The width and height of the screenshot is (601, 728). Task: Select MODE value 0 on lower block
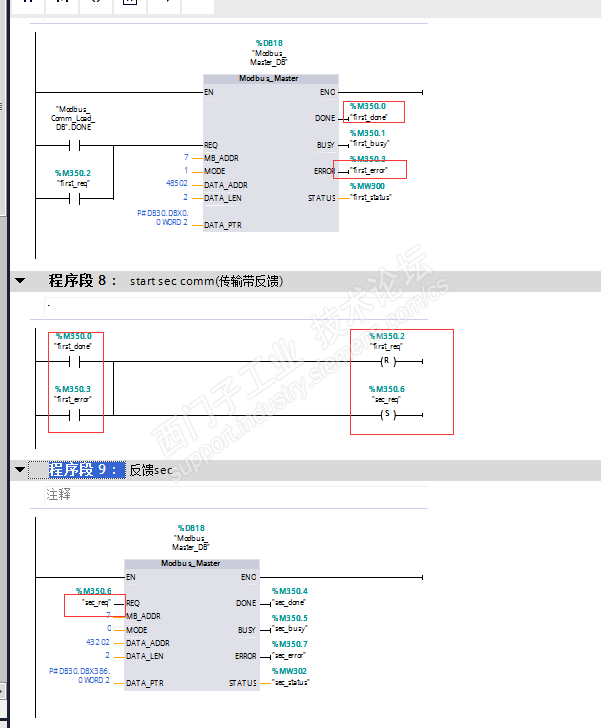click(109, 628)
